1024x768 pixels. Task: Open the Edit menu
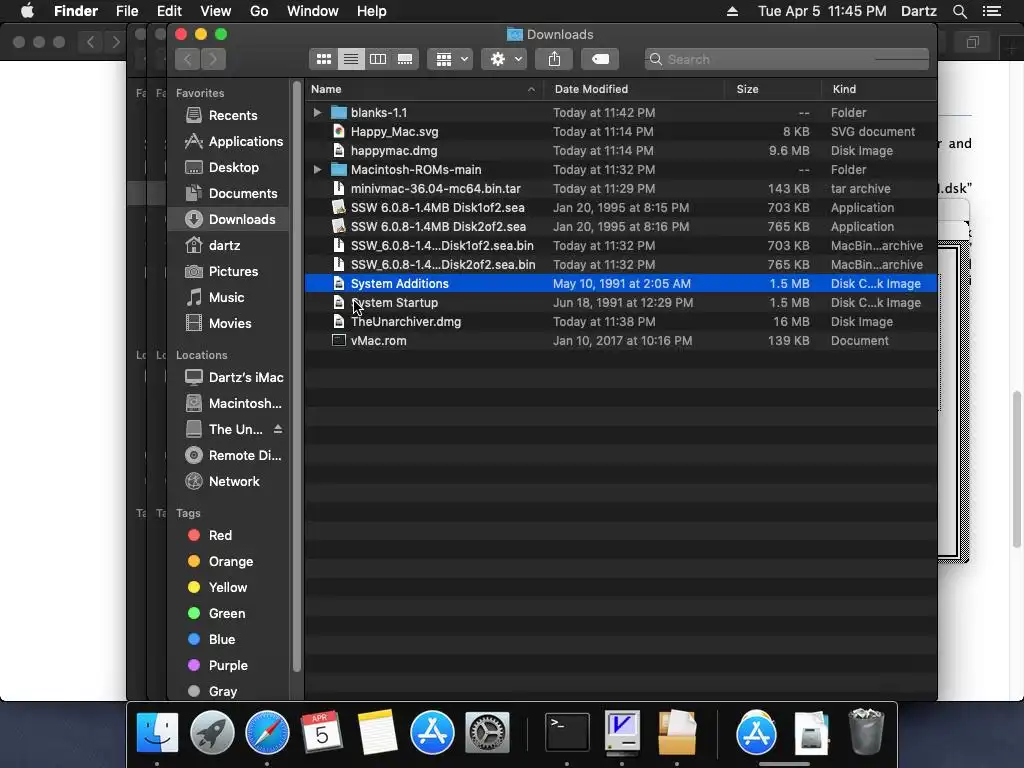169,11
